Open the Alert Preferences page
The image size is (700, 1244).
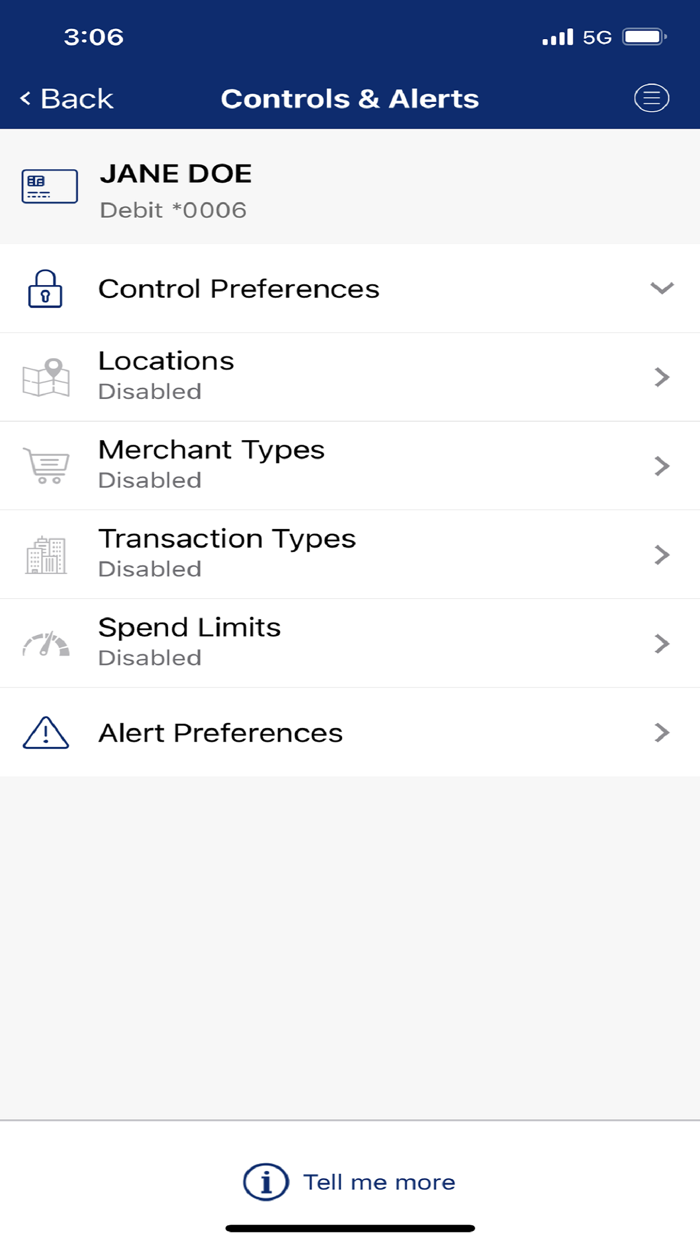click(350, 732)
